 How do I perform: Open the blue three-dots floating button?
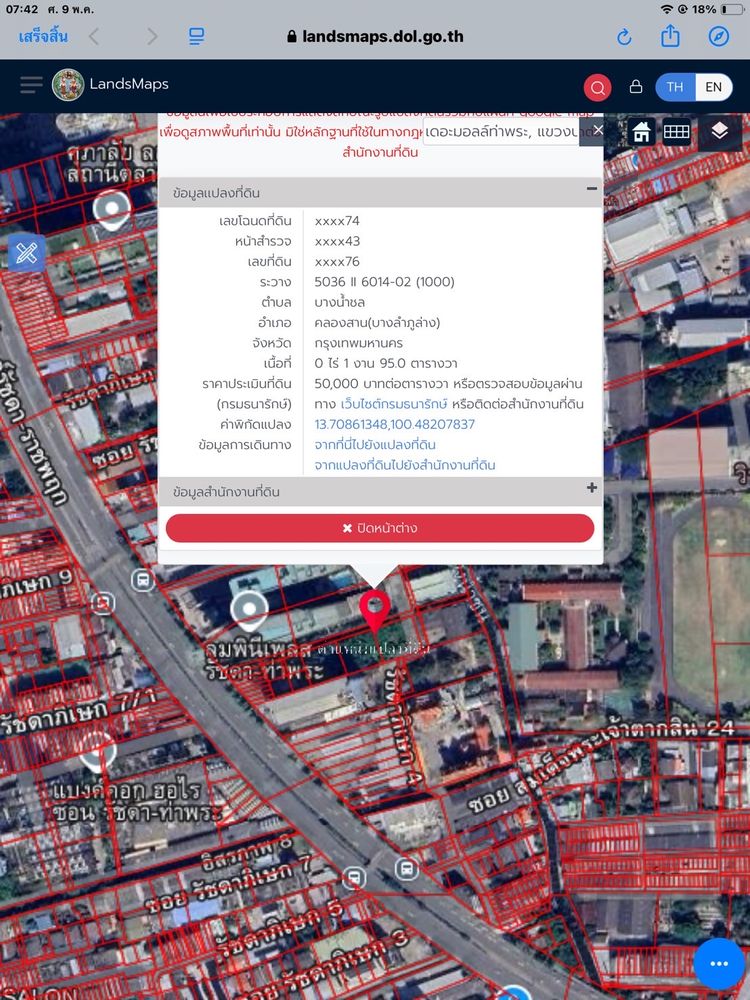[719, 965]
